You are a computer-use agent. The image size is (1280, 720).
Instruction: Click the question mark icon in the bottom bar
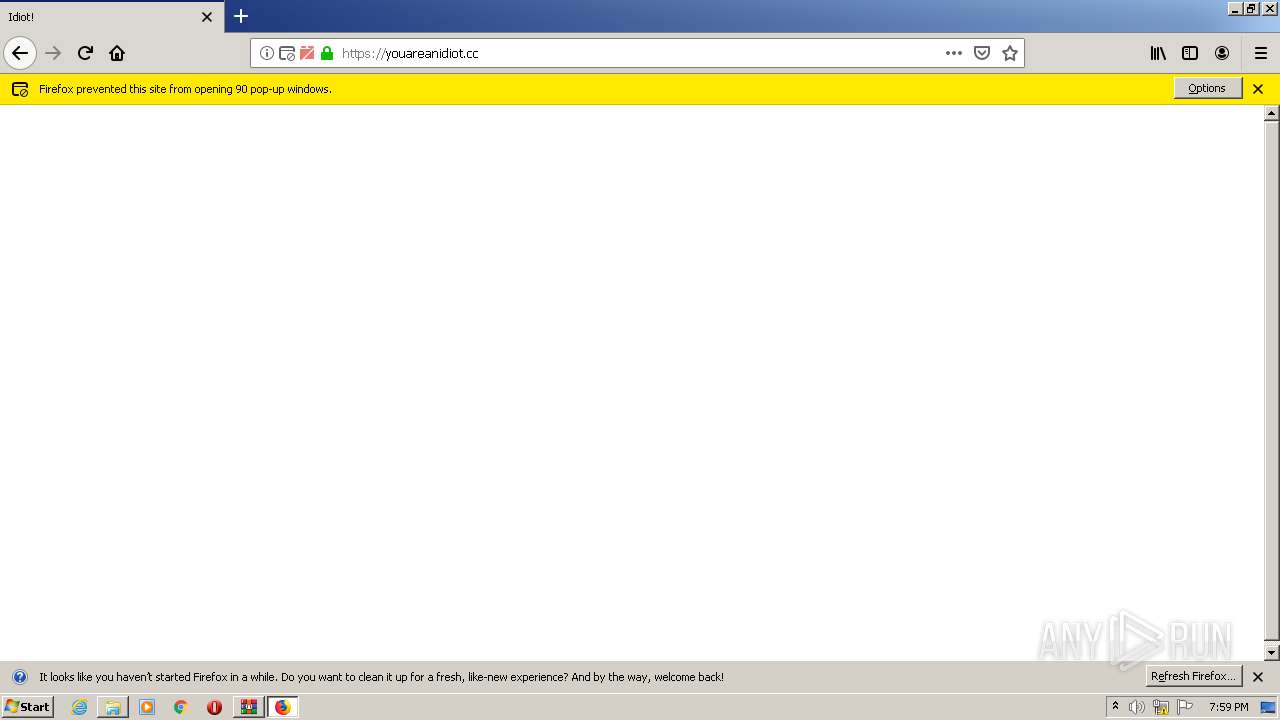[x=19, y=677]
